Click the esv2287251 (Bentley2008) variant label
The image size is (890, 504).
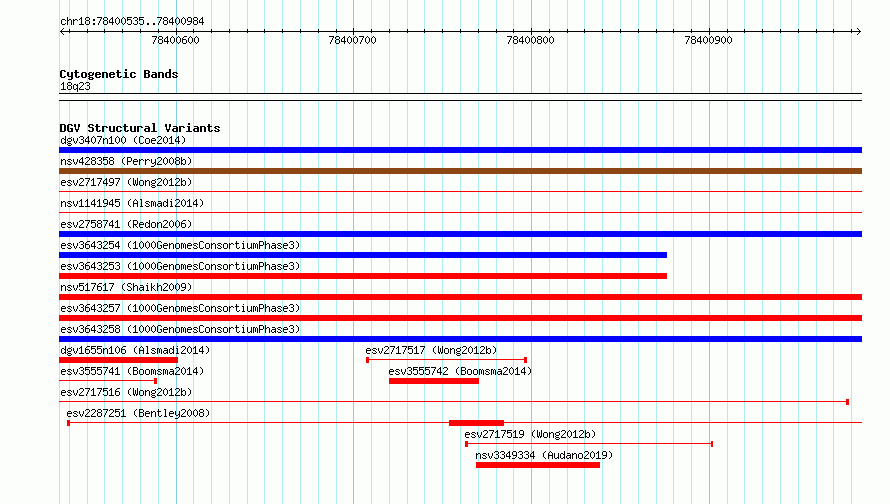pyautogui.click(x=138, y=413)
